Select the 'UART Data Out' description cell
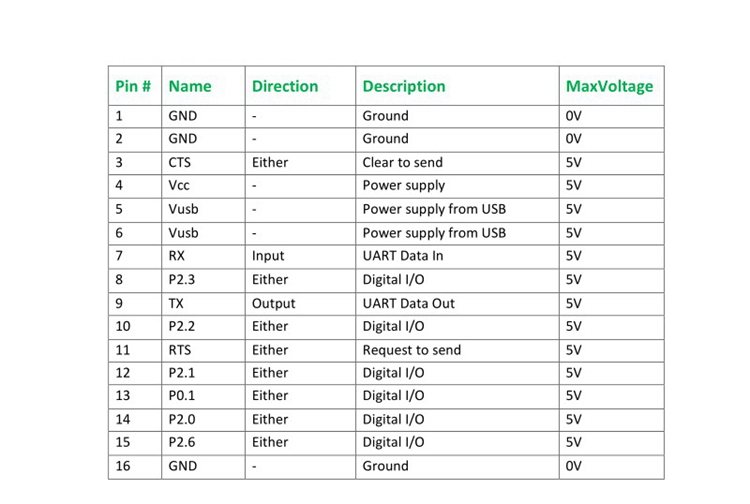 pyautogui.click(x=408, y=303)
